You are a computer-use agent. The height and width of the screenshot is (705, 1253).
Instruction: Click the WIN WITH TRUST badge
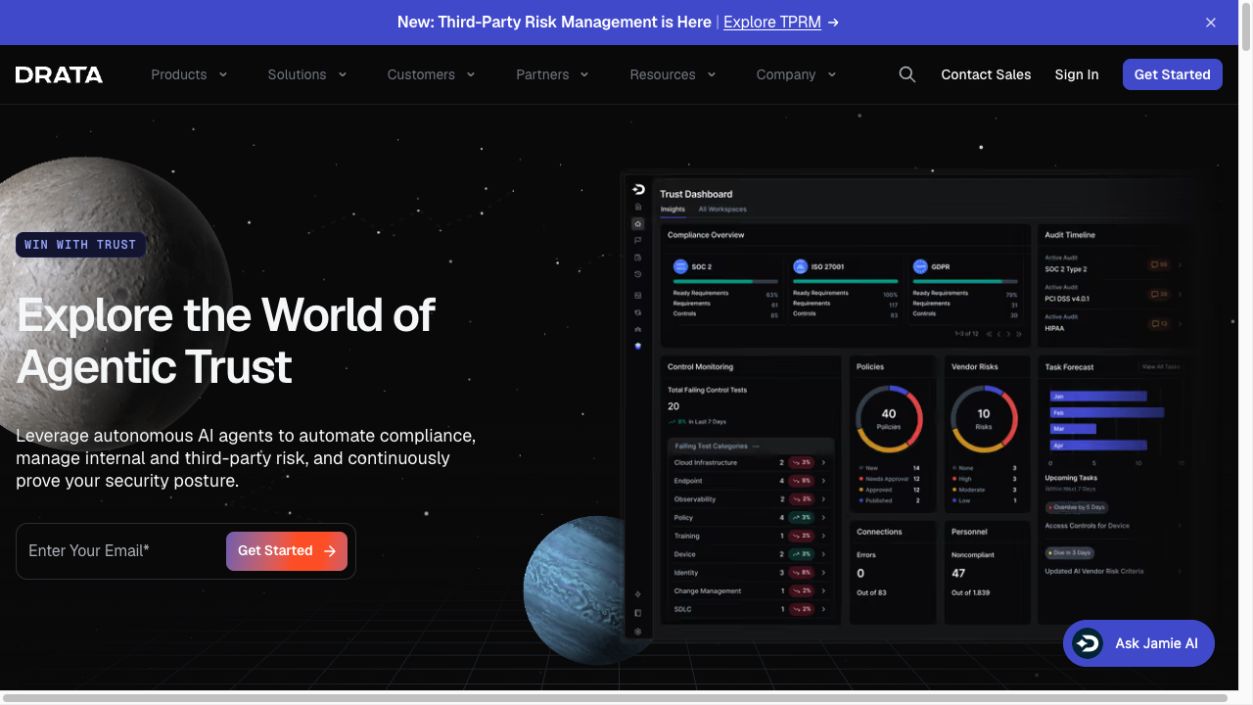tap(81, 245)
